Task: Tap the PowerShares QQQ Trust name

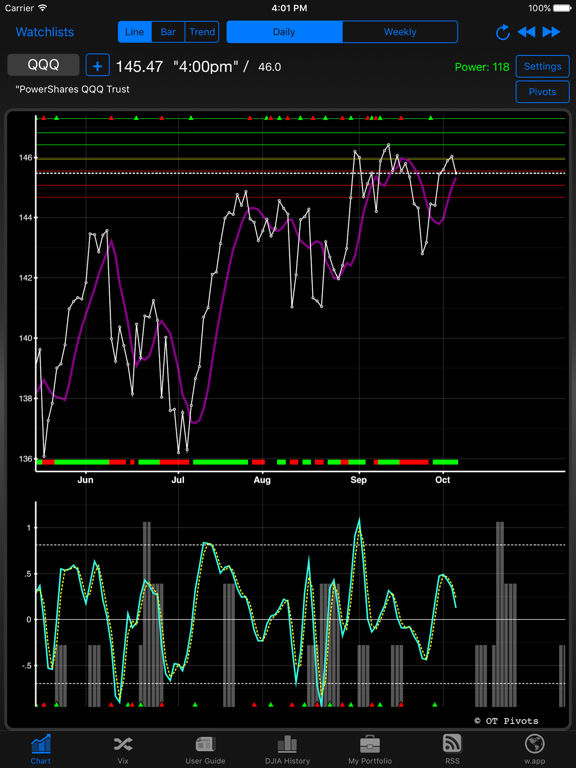Action: pos(72,90)
